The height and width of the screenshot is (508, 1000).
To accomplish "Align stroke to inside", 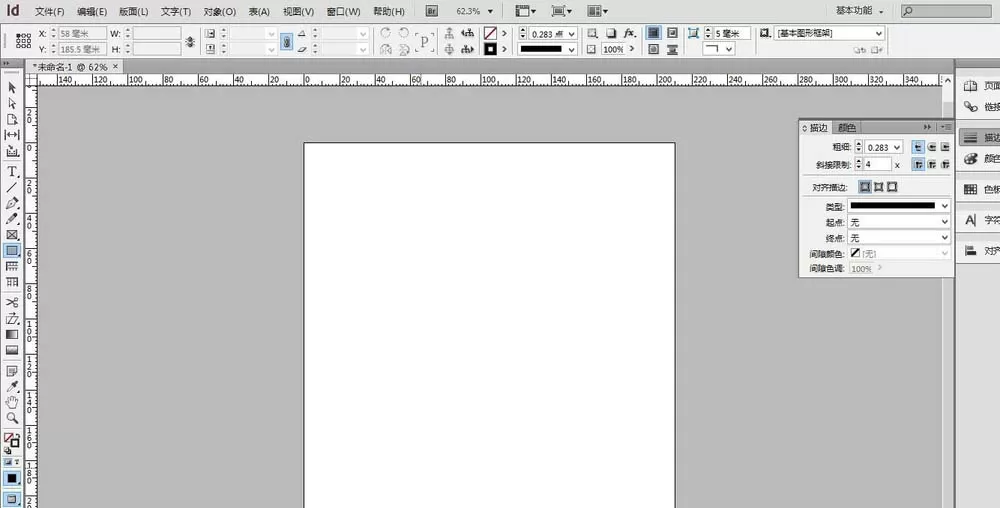I will pyautogui.click(x=879, y=187).
